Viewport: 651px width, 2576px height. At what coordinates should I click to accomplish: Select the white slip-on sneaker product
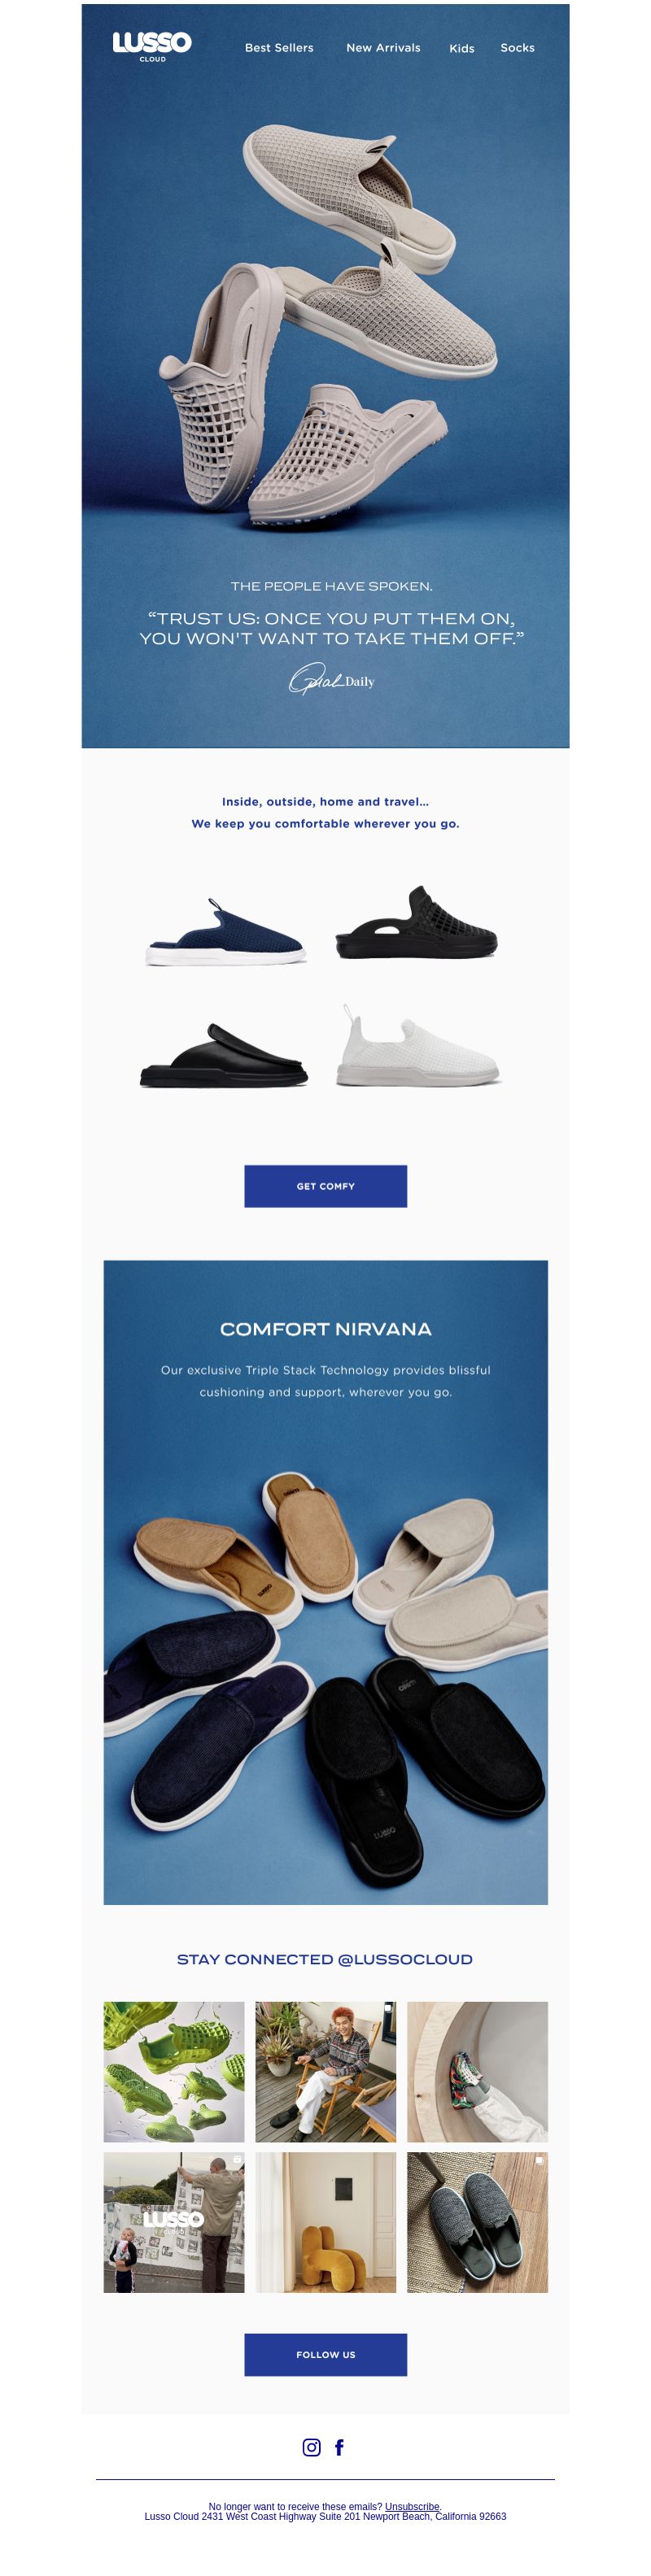pos(418,1046)
